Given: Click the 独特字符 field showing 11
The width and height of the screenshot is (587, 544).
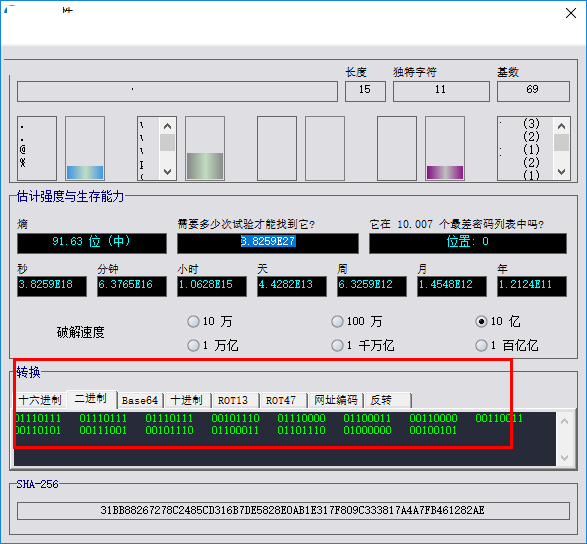Looking at the screenshot, I should tap(441, 91).
